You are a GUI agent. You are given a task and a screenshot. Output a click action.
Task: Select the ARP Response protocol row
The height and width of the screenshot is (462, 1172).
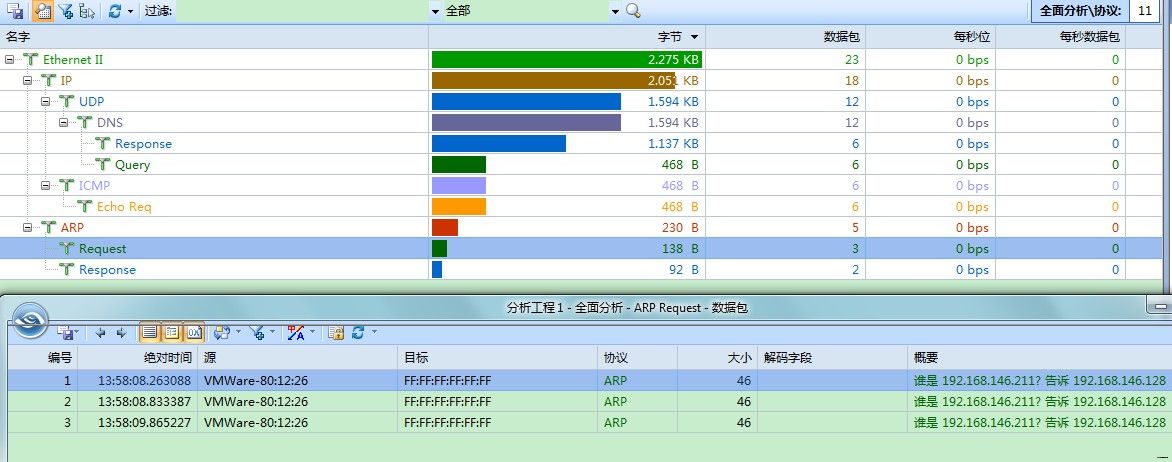tap(107, 270)
